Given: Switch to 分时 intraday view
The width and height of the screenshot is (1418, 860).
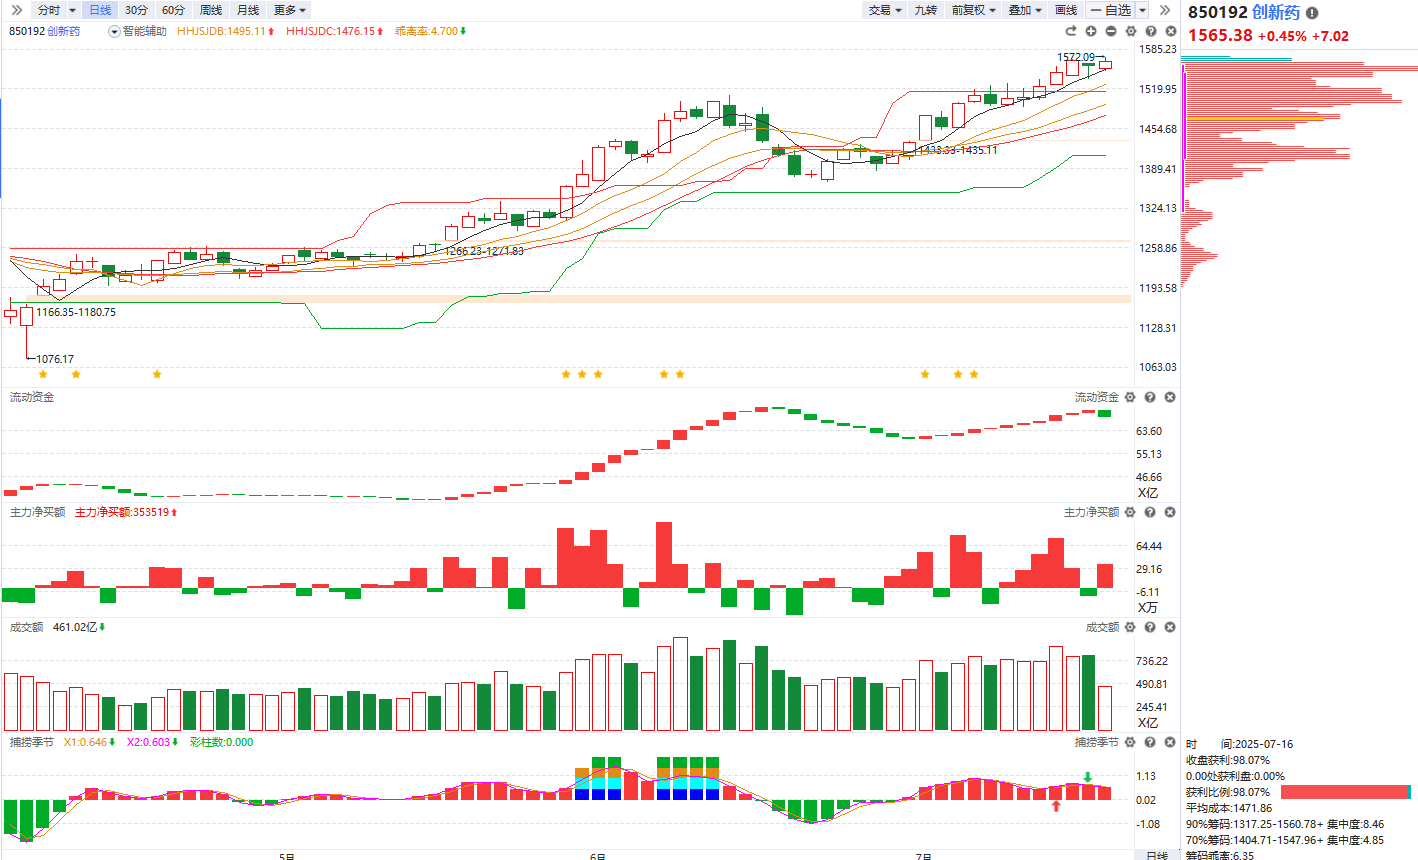Looking at the screenshot, I should [49, 10].
